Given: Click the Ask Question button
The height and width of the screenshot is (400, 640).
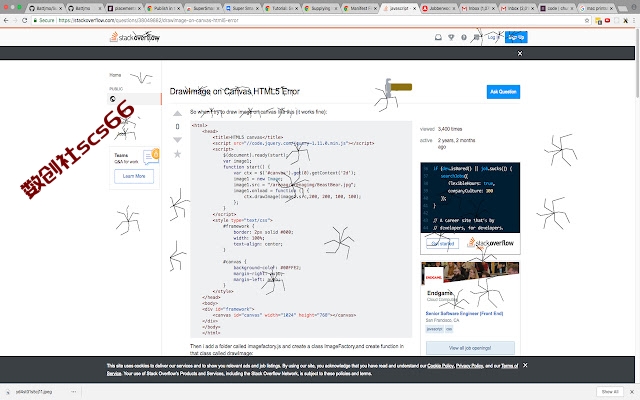Looking at the screenshot, I should pos(503,92).
